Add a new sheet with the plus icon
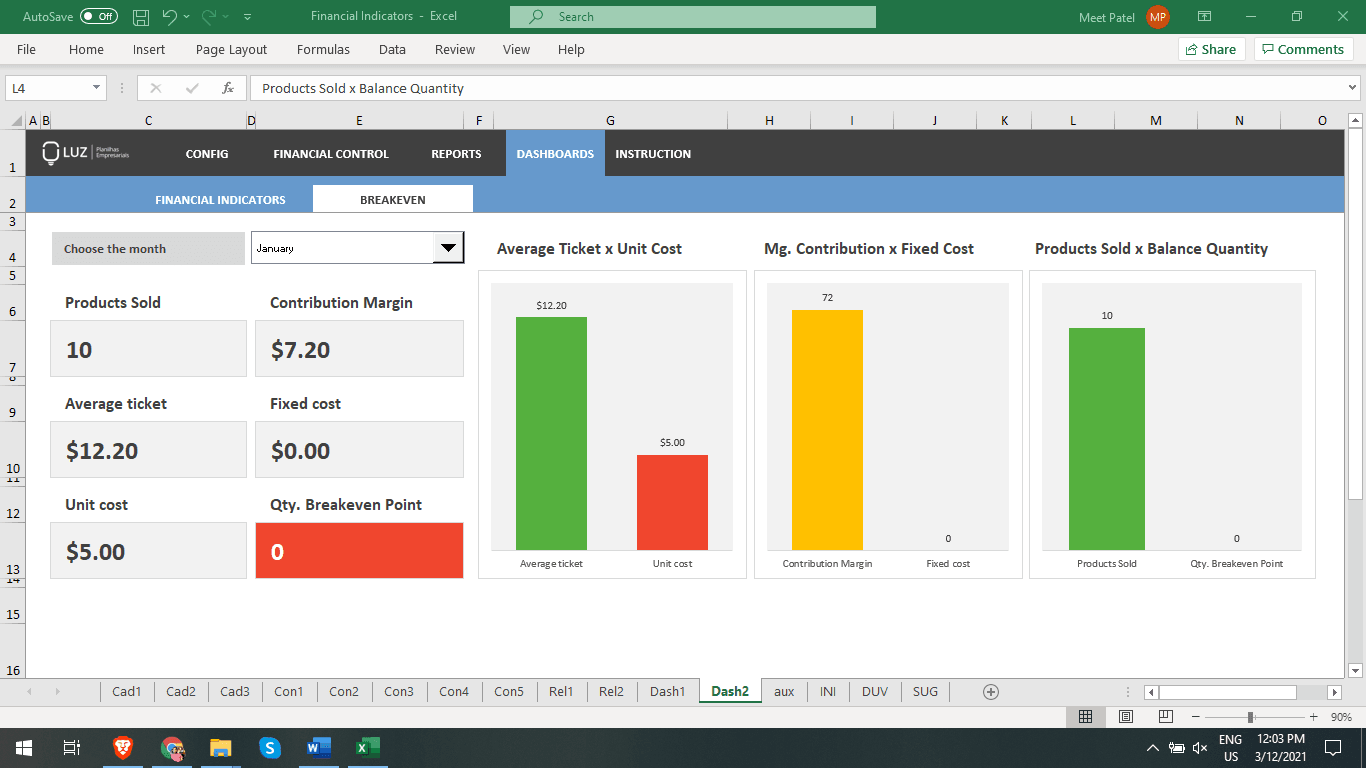This screenshot has height=768, width=1366. tap(990, 691)
